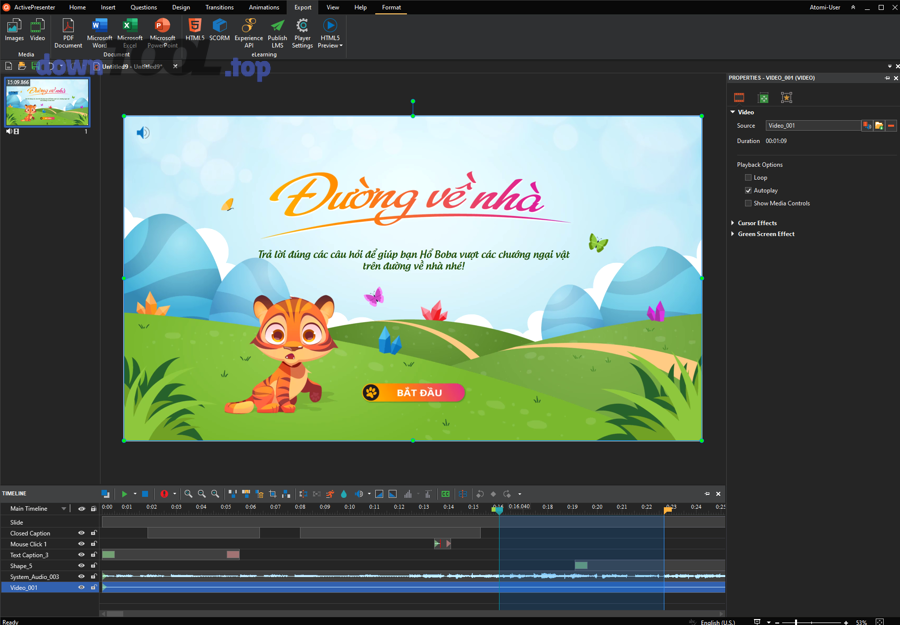Viewport: 900px width, 625px height.
Task: Enable the Loop checkbox
Action: coord(748,178)
